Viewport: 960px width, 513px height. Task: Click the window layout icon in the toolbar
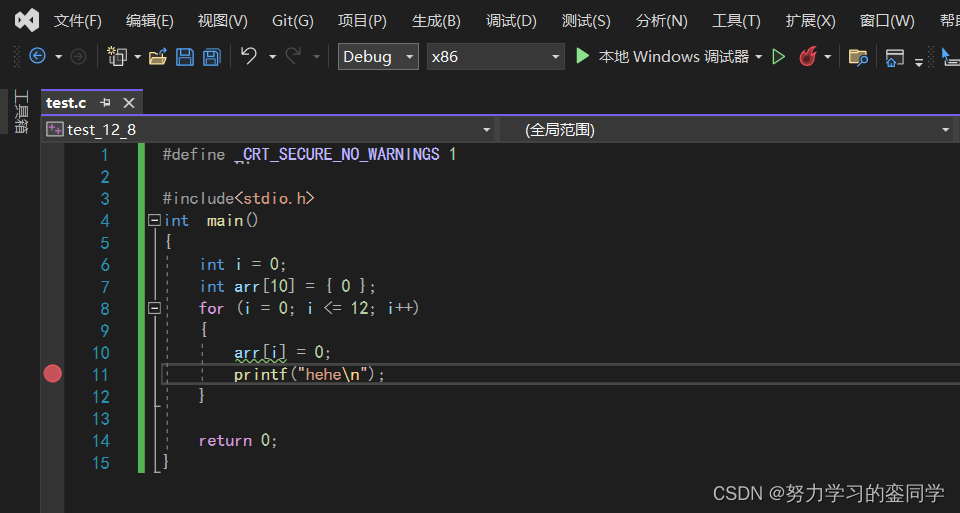894,58
